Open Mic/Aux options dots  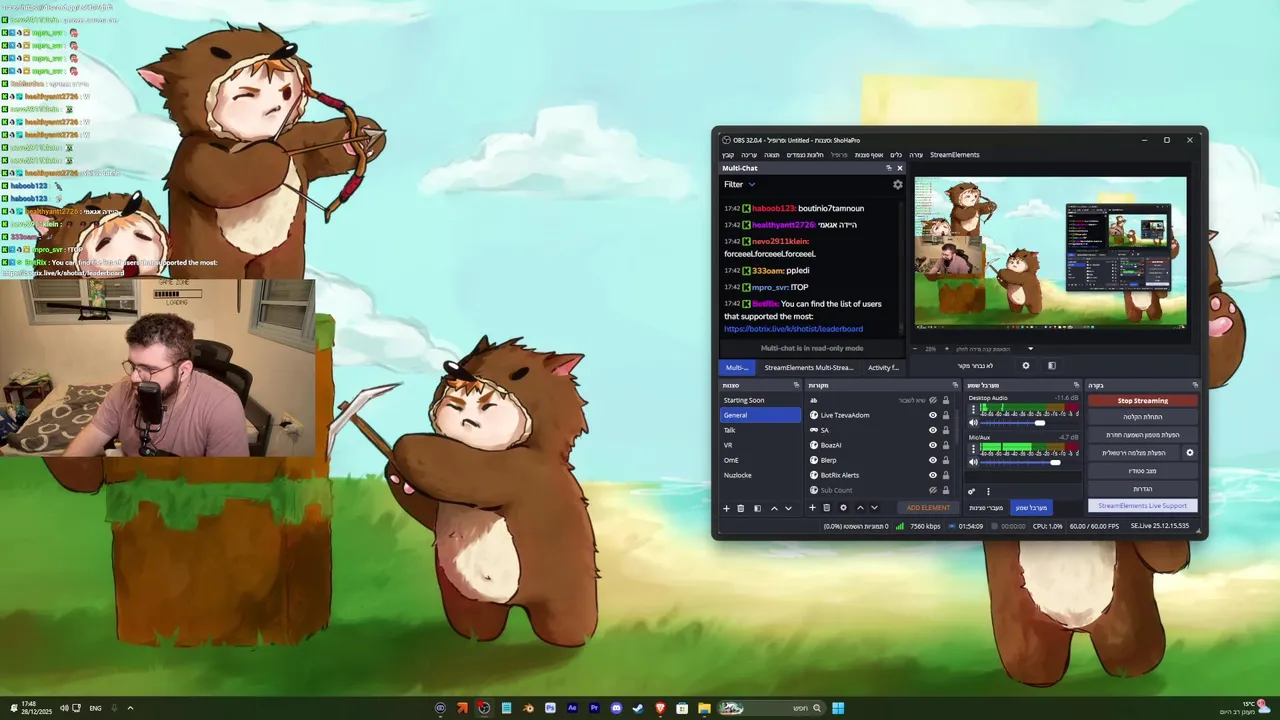[973, 449]
